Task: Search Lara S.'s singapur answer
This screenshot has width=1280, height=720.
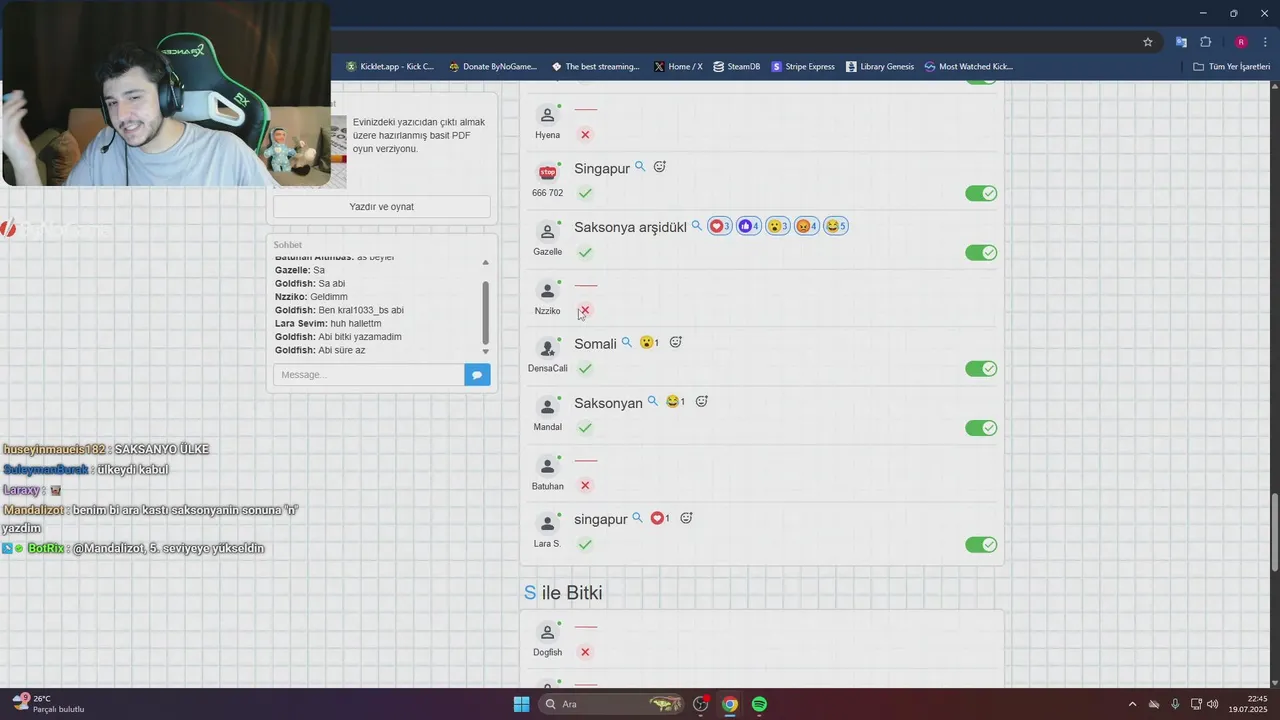Action: 637,518
